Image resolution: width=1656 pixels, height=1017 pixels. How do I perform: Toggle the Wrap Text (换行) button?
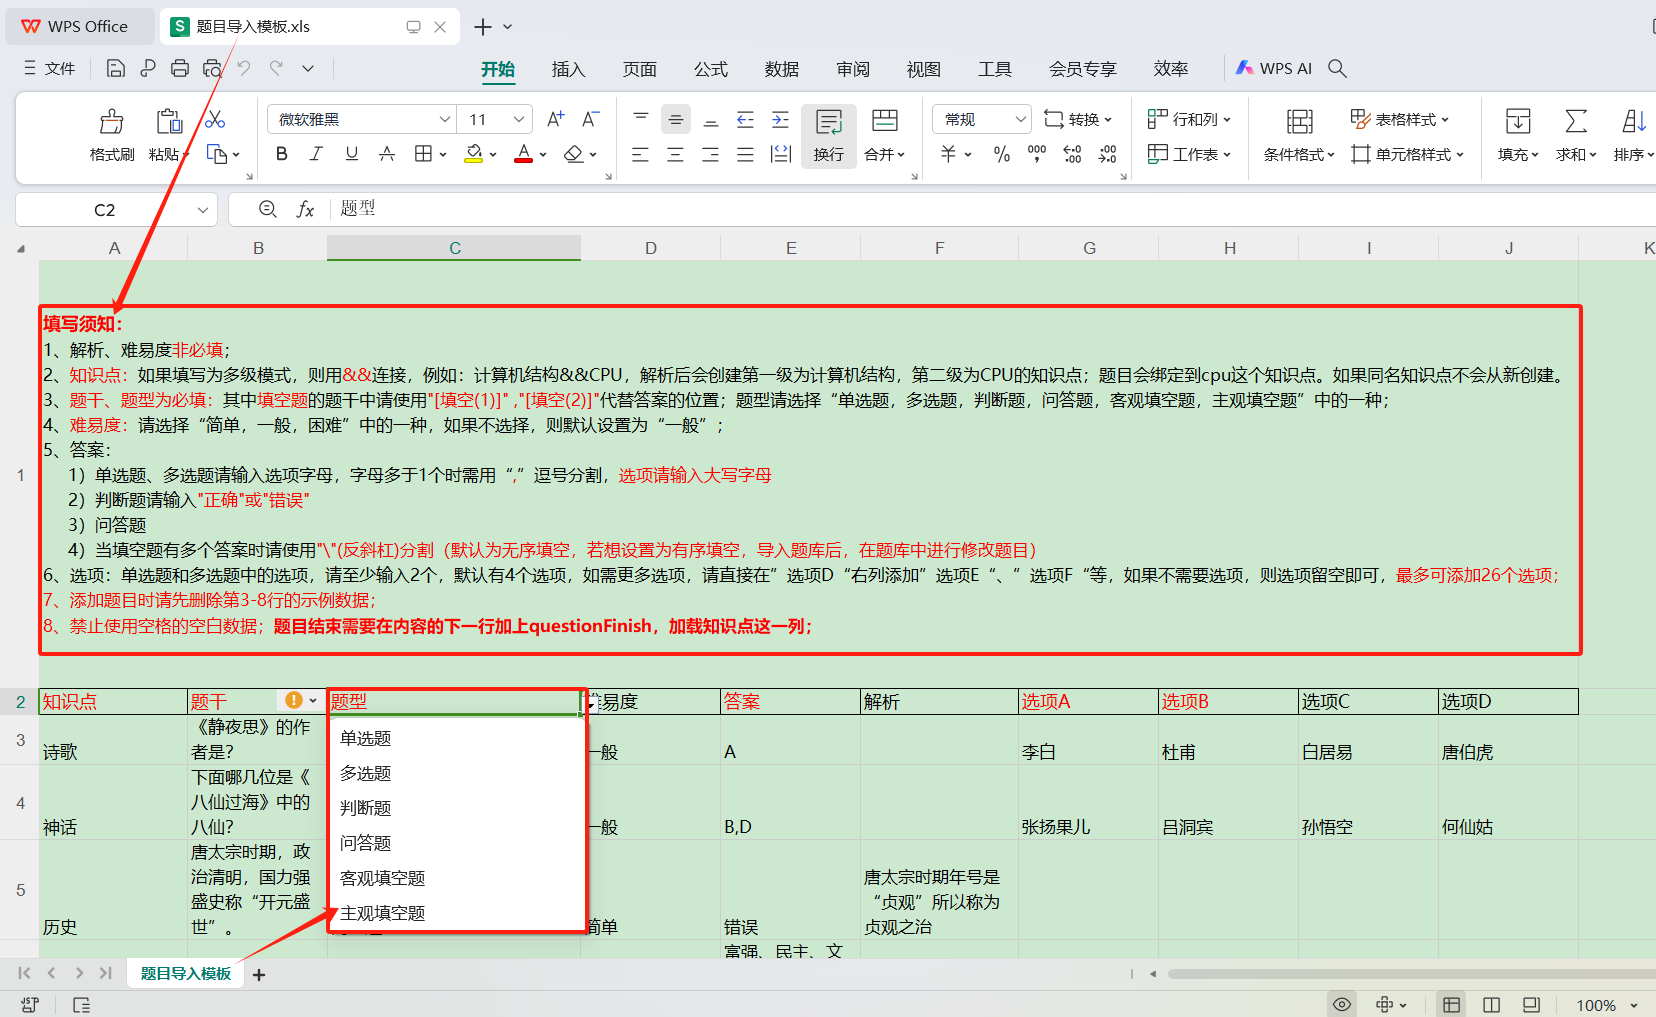[828, 135]
